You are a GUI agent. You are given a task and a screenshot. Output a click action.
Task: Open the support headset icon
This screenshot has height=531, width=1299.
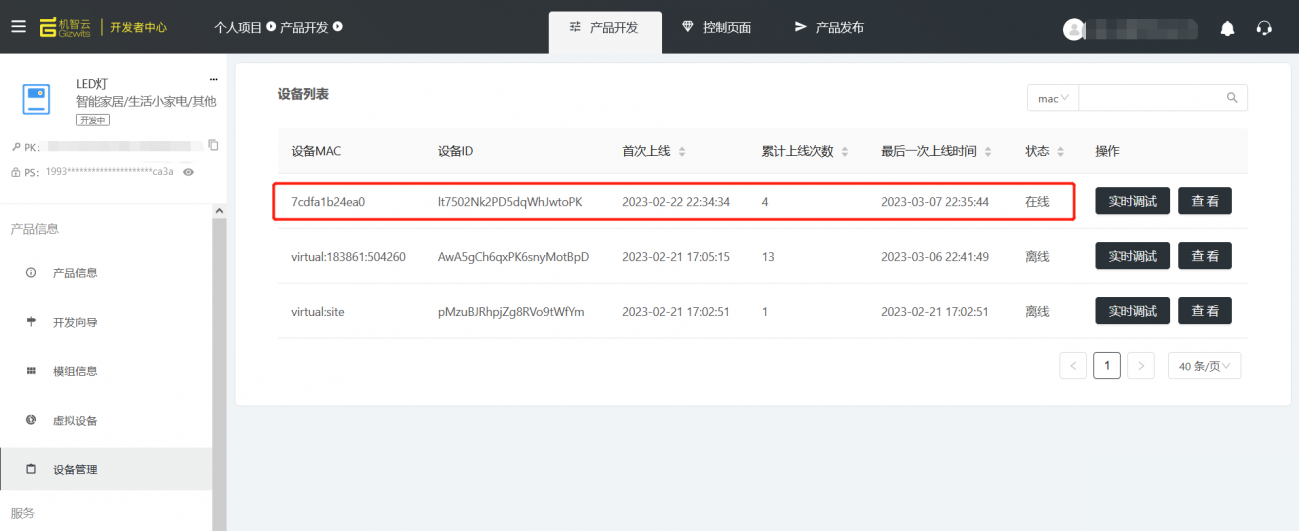pyautogui.click(x=1264, y=28)
